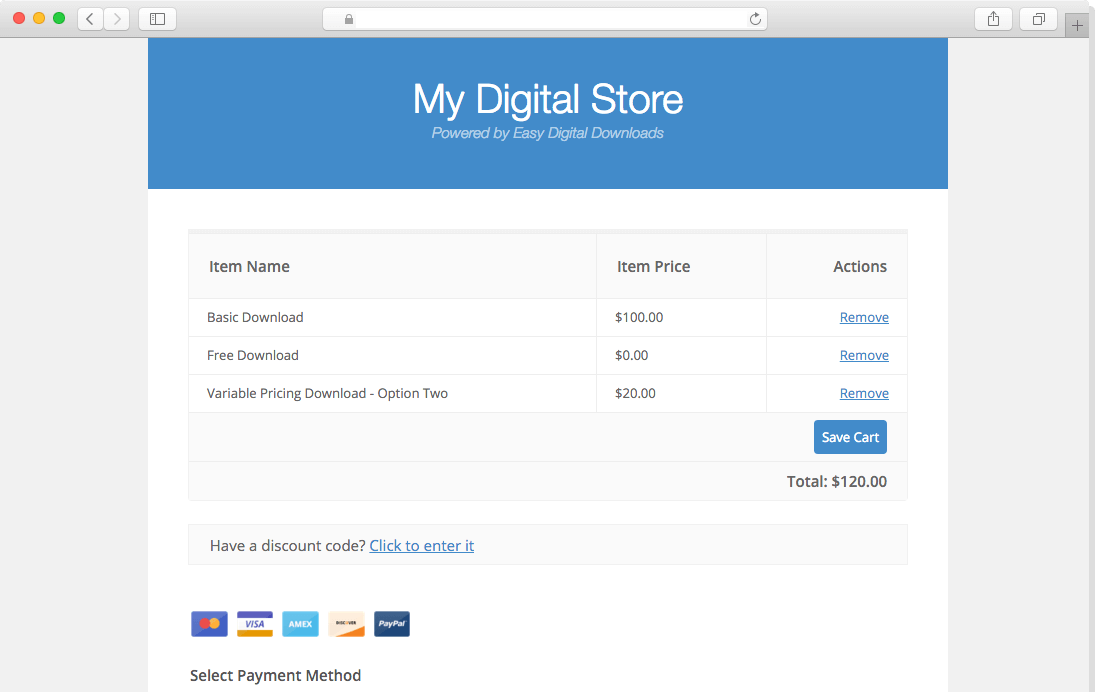Remove Free Download from the cart
The image size is (1095, 692).
864,355
